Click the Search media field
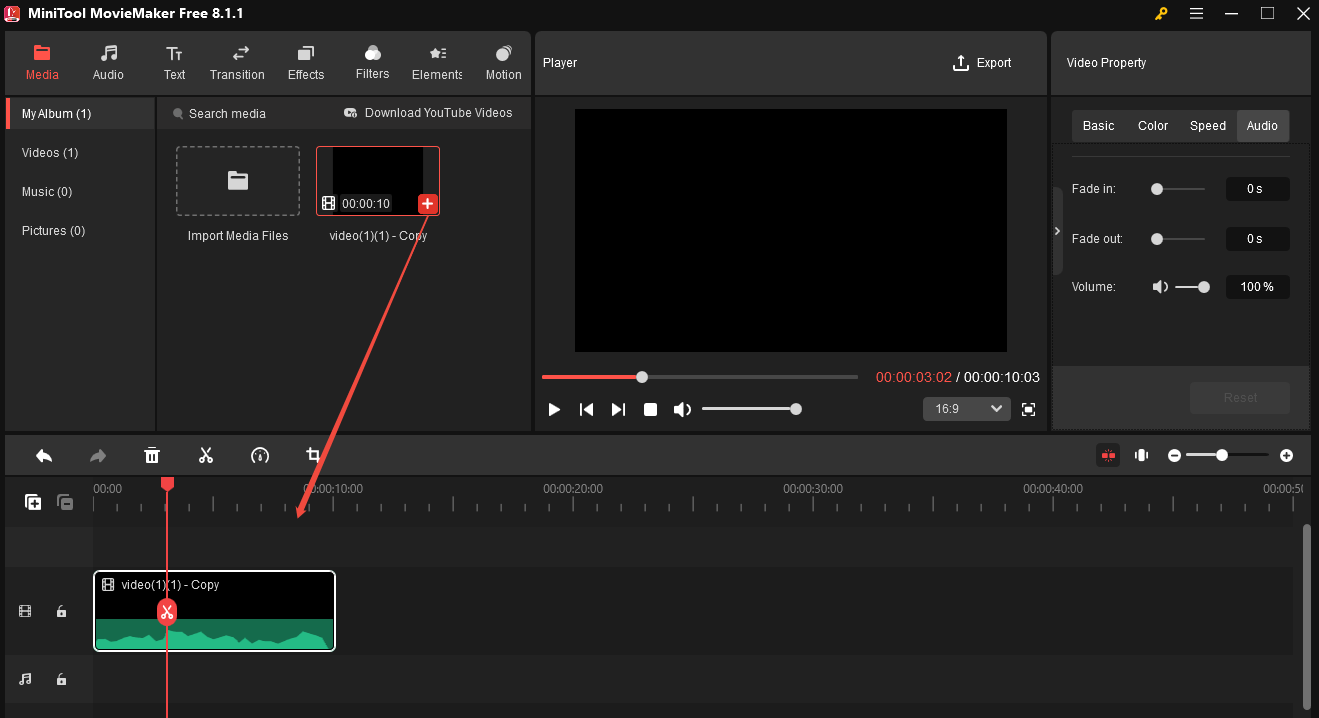Image resolution: width=1319 pixels, height=718 pixels. 227,113
